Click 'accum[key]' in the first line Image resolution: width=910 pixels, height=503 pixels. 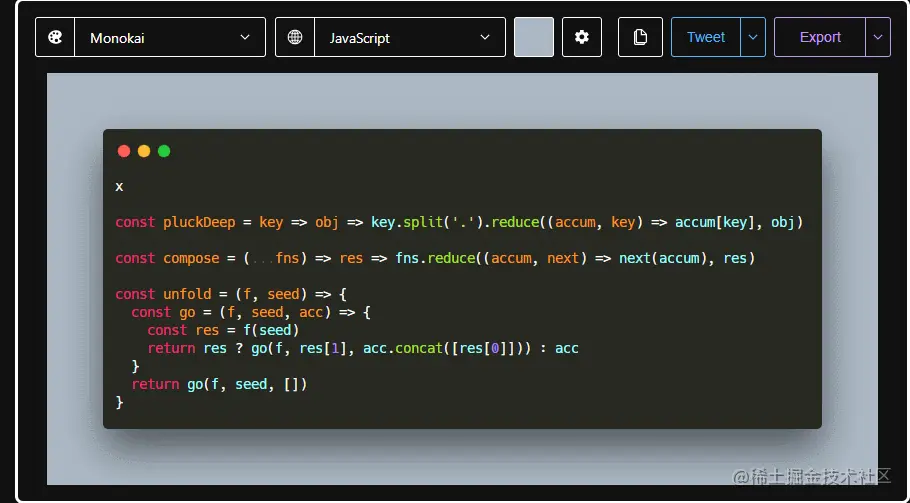point(715,222)
